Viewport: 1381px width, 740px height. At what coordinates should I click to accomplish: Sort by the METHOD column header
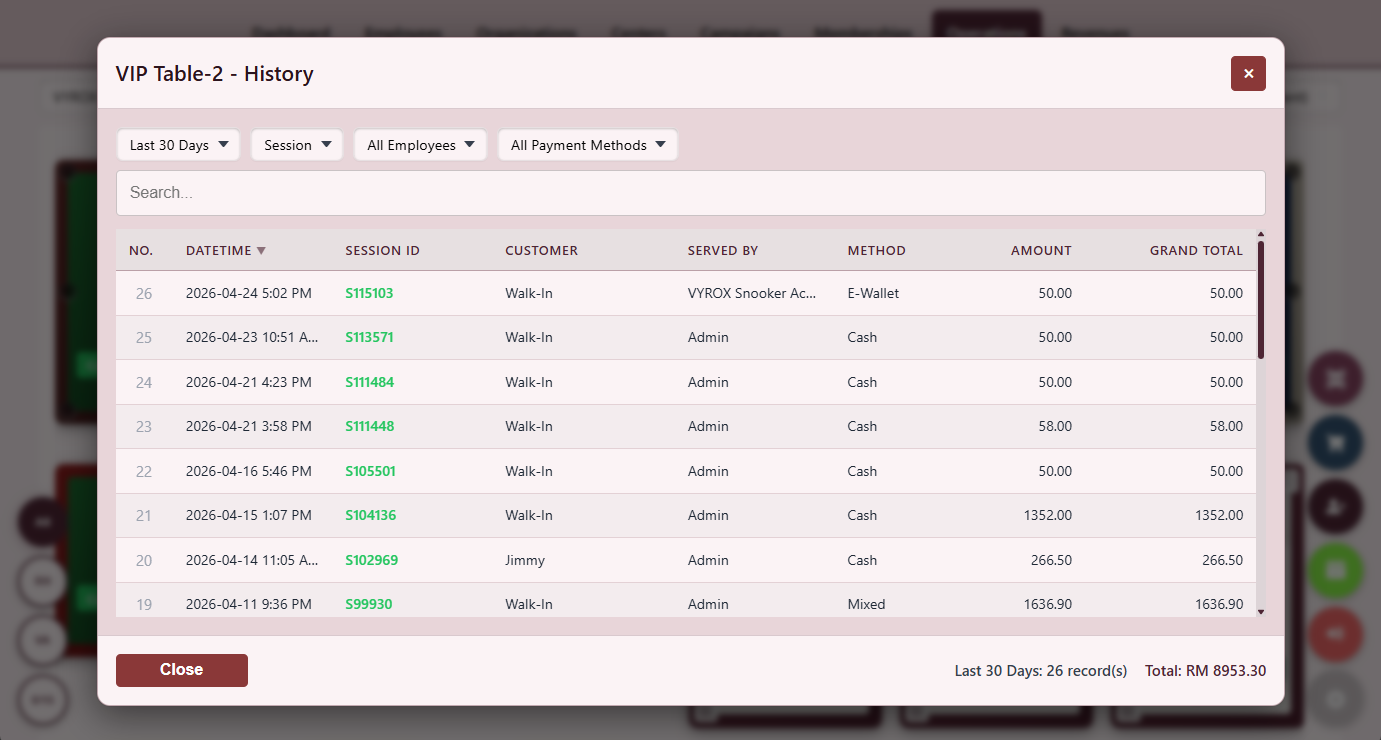coord(876,251)
